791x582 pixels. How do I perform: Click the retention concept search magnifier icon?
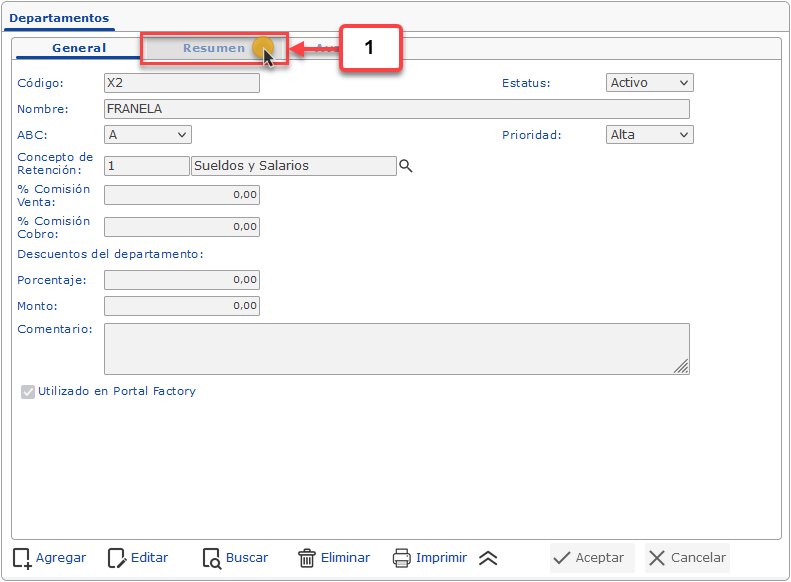406,166
